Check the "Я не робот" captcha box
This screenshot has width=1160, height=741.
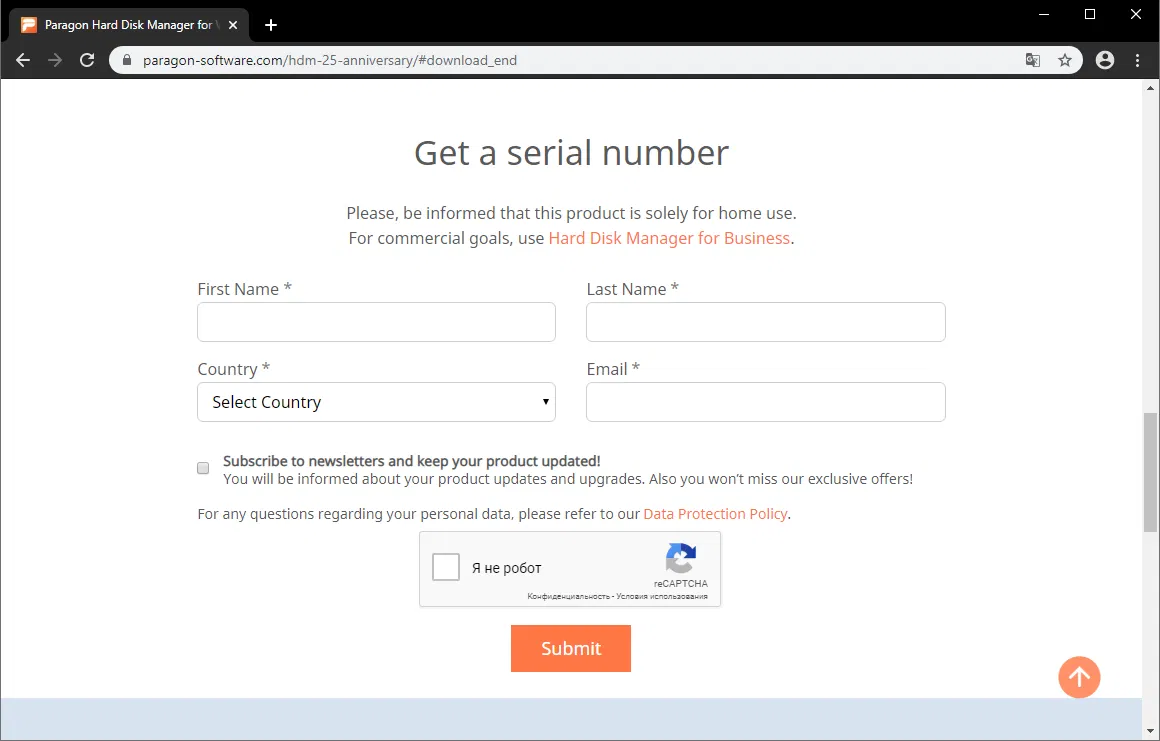[446, 567]
